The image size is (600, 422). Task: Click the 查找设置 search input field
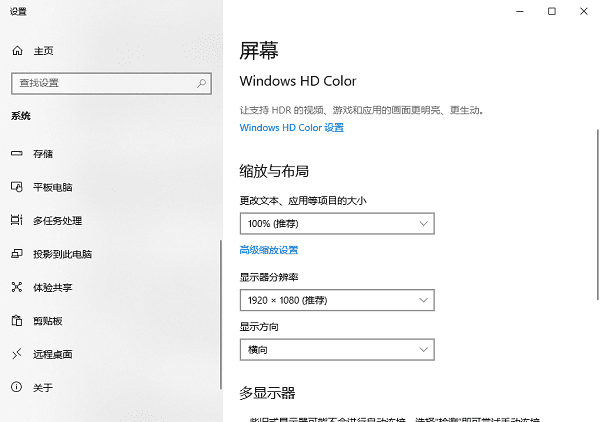click(100, 83)
